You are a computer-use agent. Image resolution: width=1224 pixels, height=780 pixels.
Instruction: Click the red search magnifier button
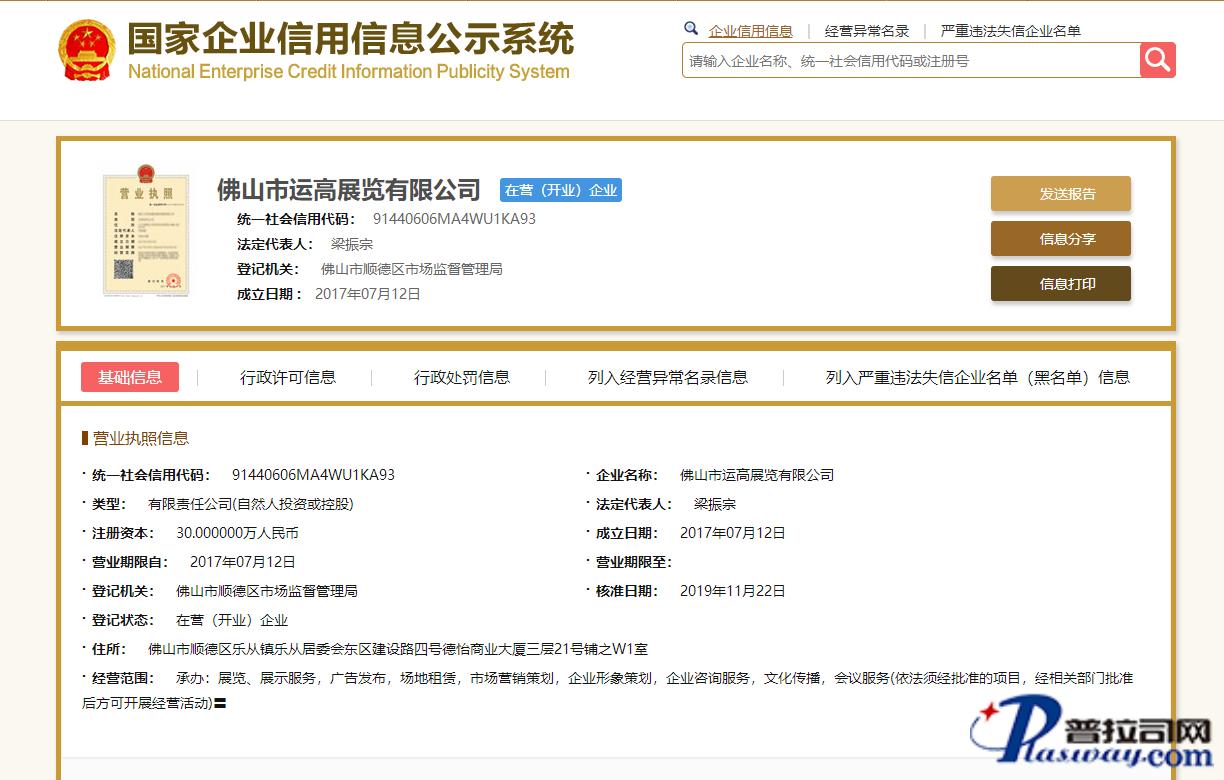click(x=1157, y=60)
